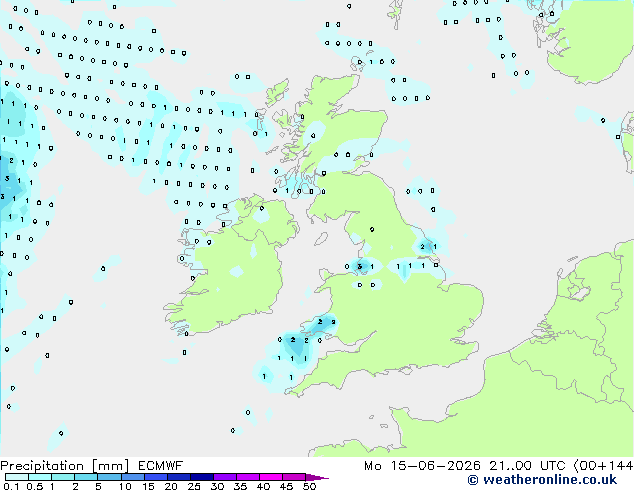Click the 30–35 mm purple legend swatch
The width and height of the screenshot is (634, 490).
[x=224, y=477]
